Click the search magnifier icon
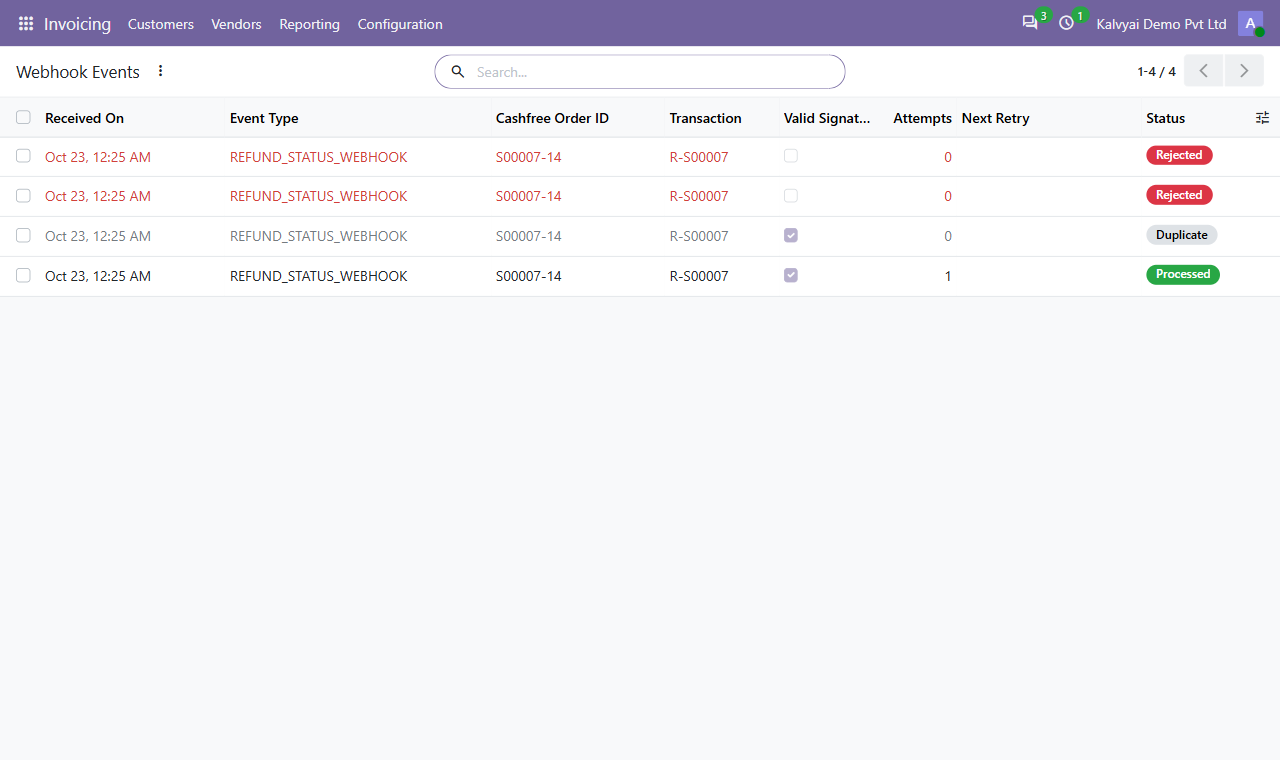Image resolution: width=1280 pixels, height=760 pixels. pos(458,72)
